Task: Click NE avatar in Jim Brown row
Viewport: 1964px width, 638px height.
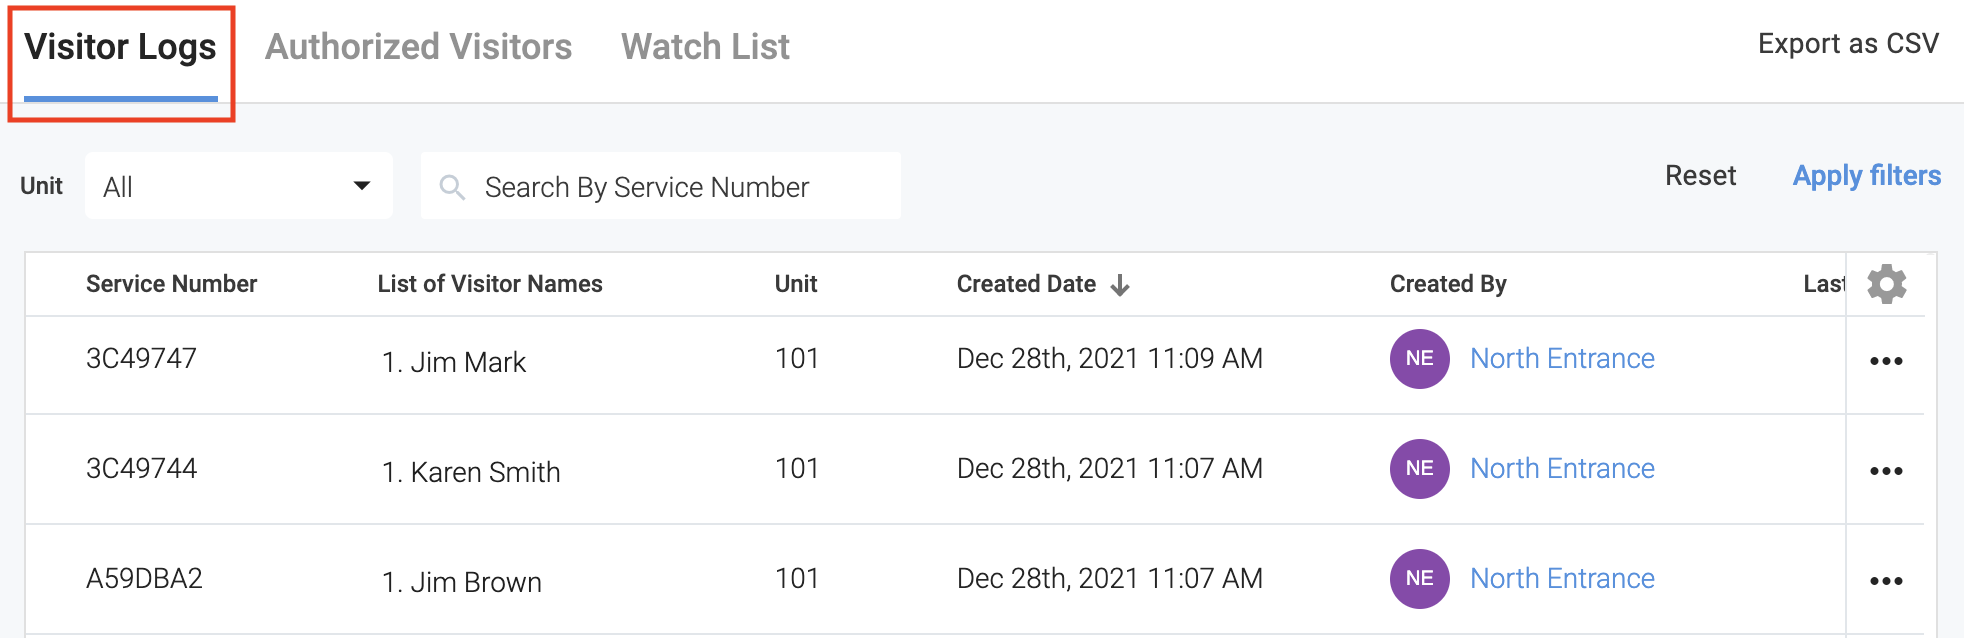Action: 1419,579
